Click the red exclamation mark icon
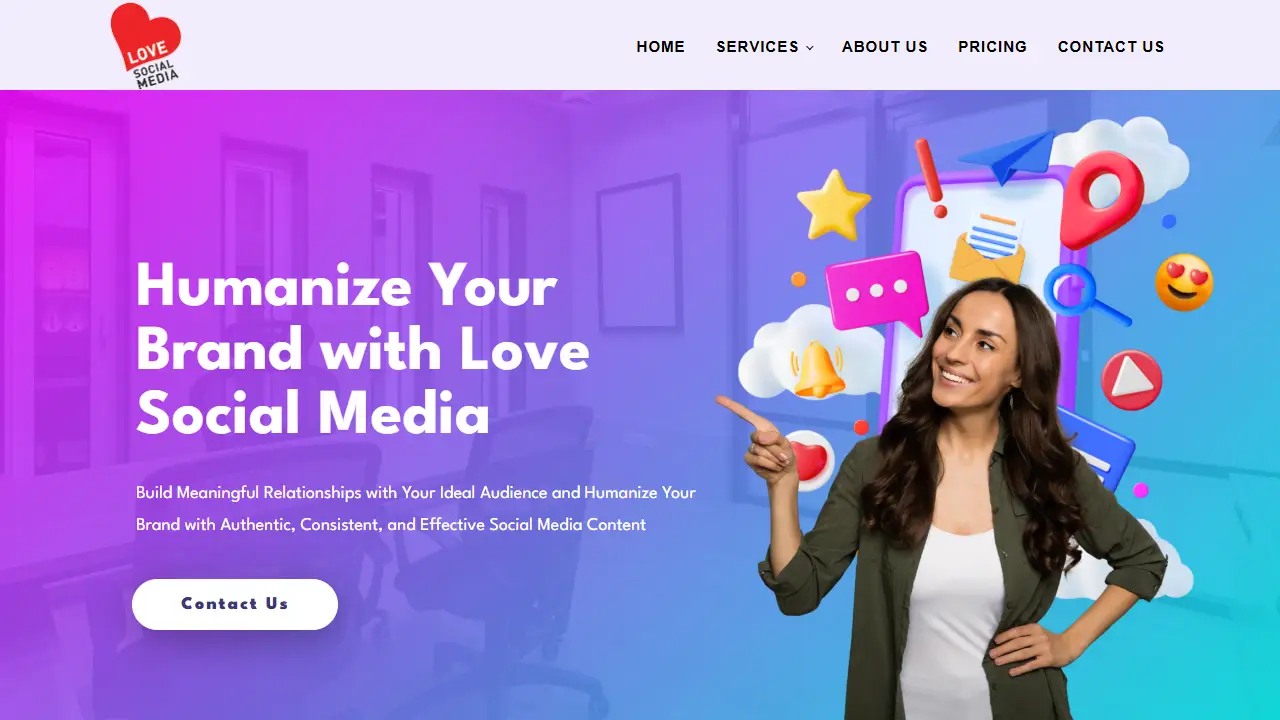Image resolution: width=1280 pixels, height=720 pixels. tap(932, 178)
